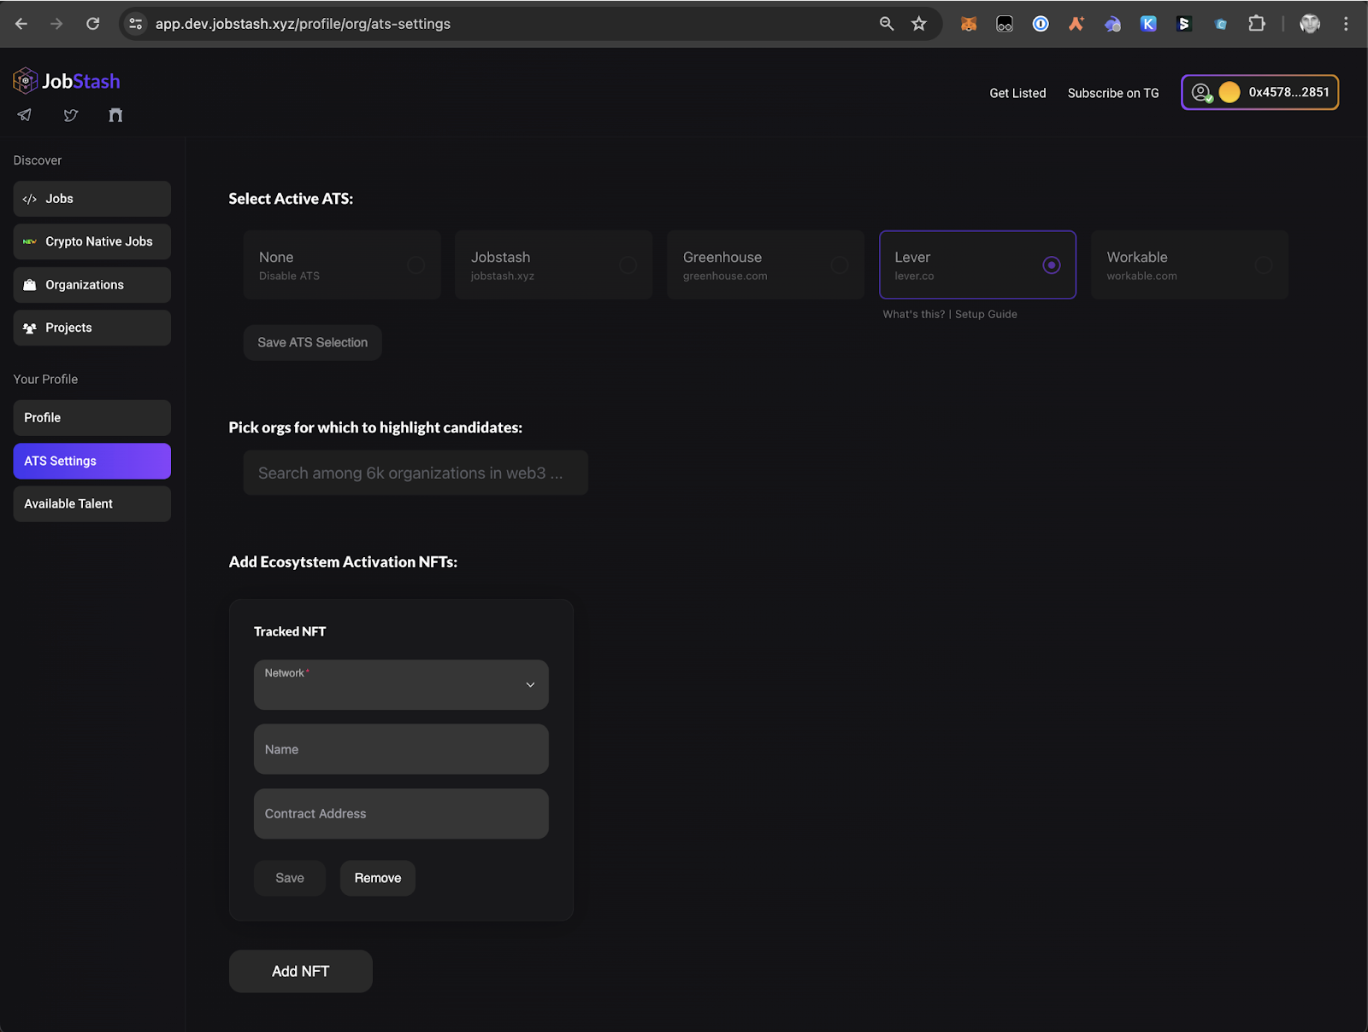This screenshot has width=1368, height=1032.
Task: Click Save in the Tracked NFT card
Action: 290,878
